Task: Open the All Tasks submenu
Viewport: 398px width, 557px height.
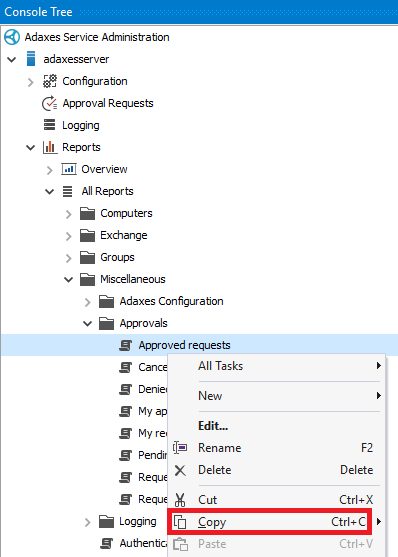Action: (276, 366)
